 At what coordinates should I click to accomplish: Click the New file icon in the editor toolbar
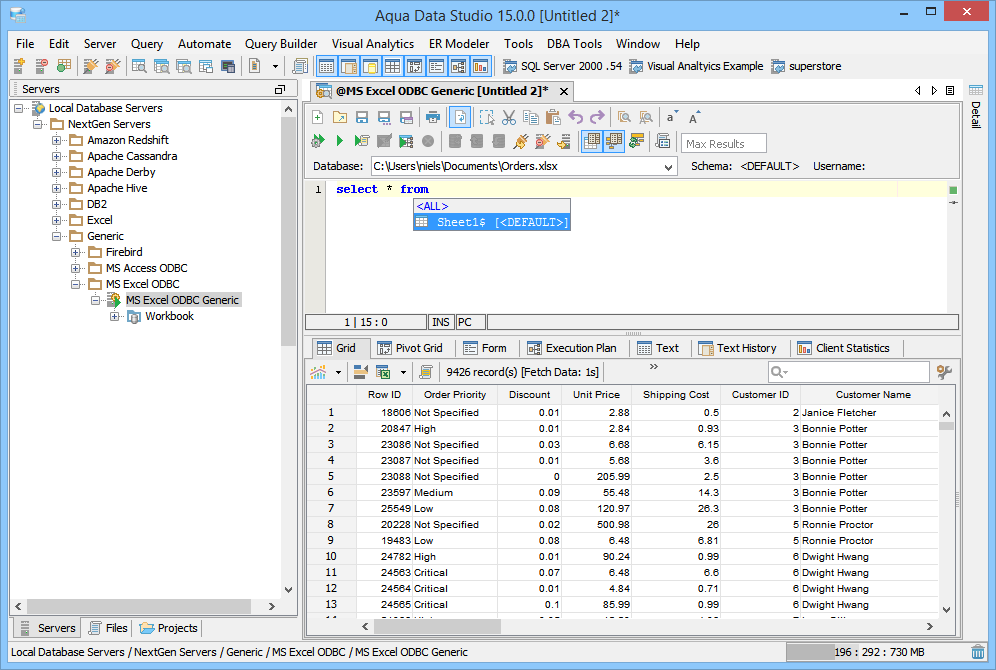[318, 117]
